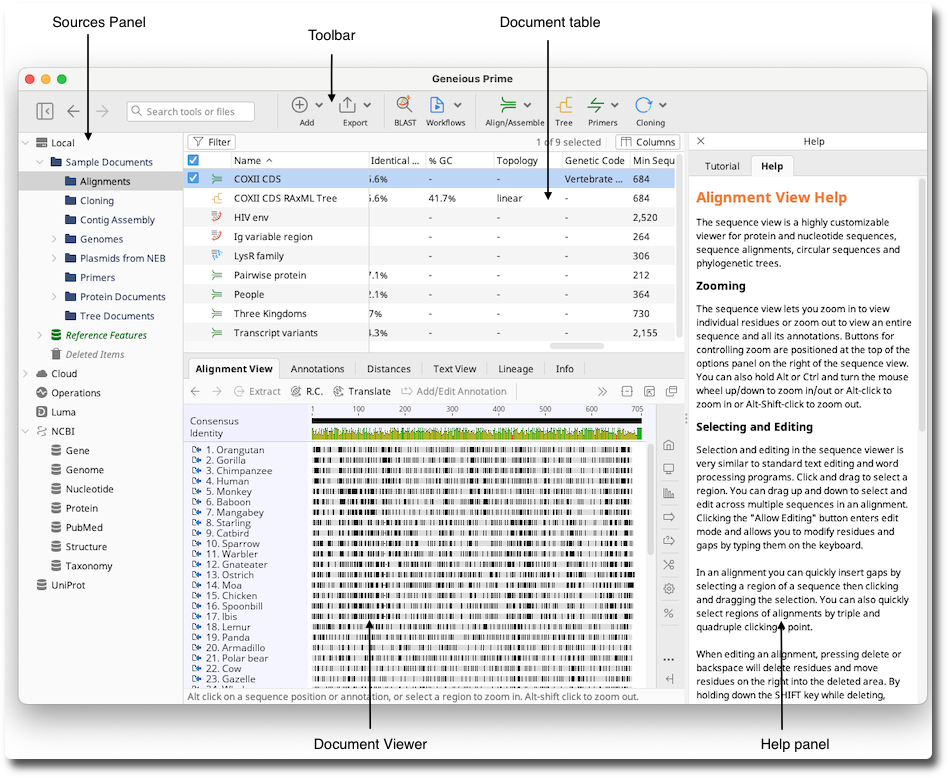This screenshot has height=778, width=949.
Task: Click Add/Edit Annotation
Action: click(454, 391)
